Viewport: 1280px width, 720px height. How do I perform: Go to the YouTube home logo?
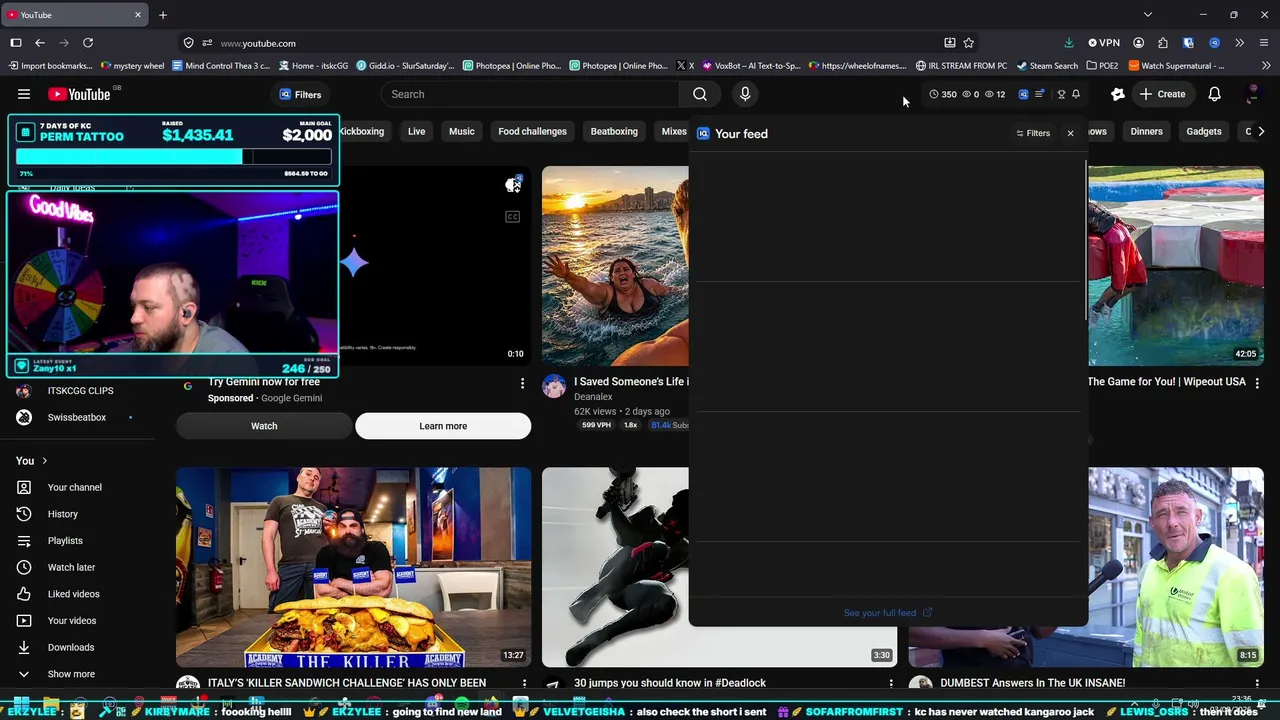79,94
